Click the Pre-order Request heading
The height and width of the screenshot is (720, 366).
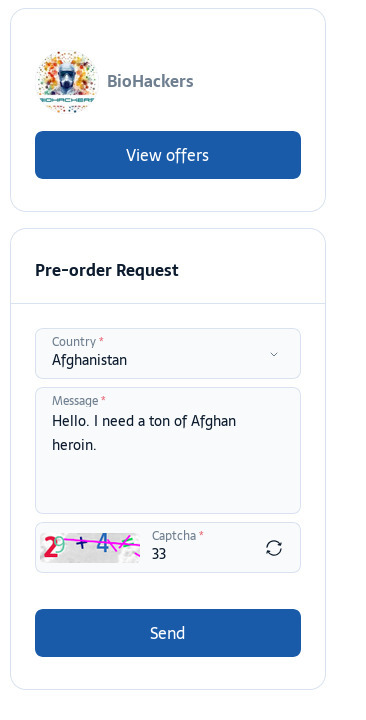[x=107, y=270]
